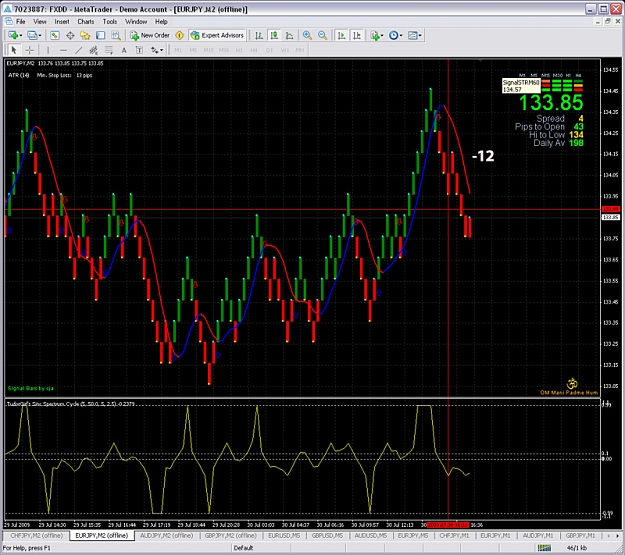Screen dimensions: 625x555
Task: Open the File menu
Action: [x=20, y=22]
